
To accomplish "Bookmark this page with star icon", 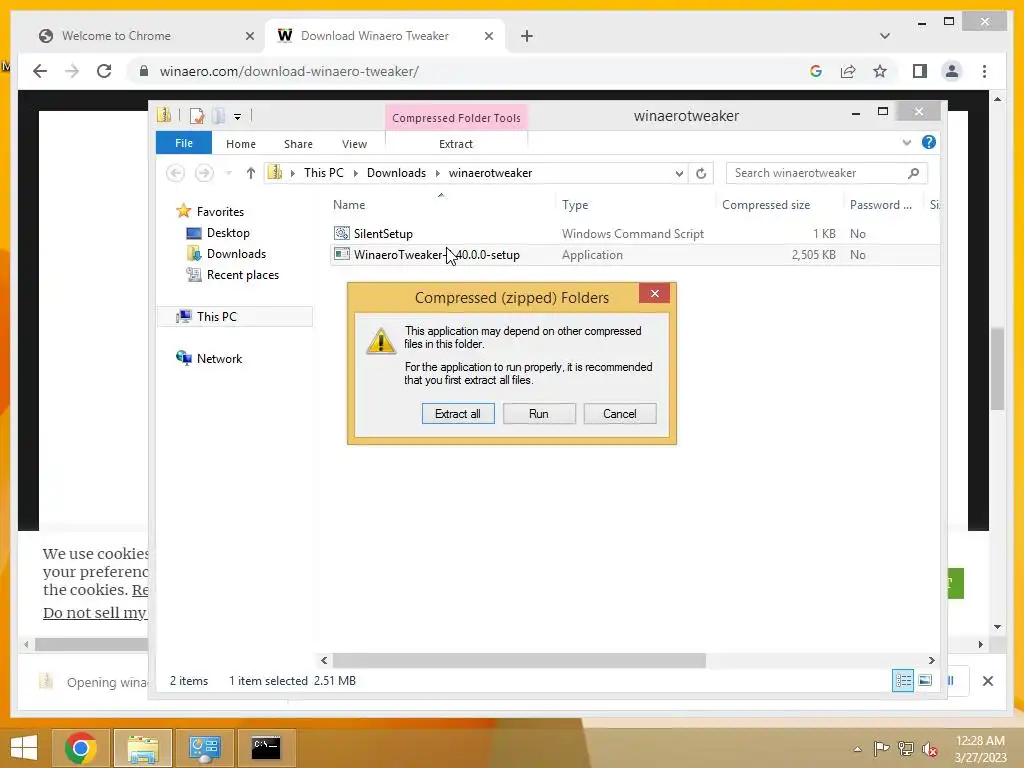I will point(880,71).
